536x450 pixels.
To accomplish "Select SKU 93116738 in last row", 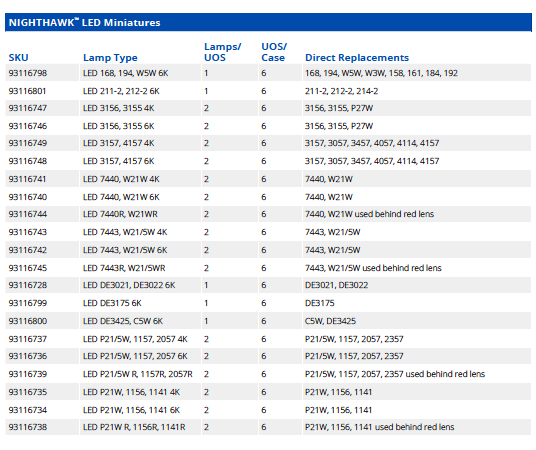I will tap(28, 427).
